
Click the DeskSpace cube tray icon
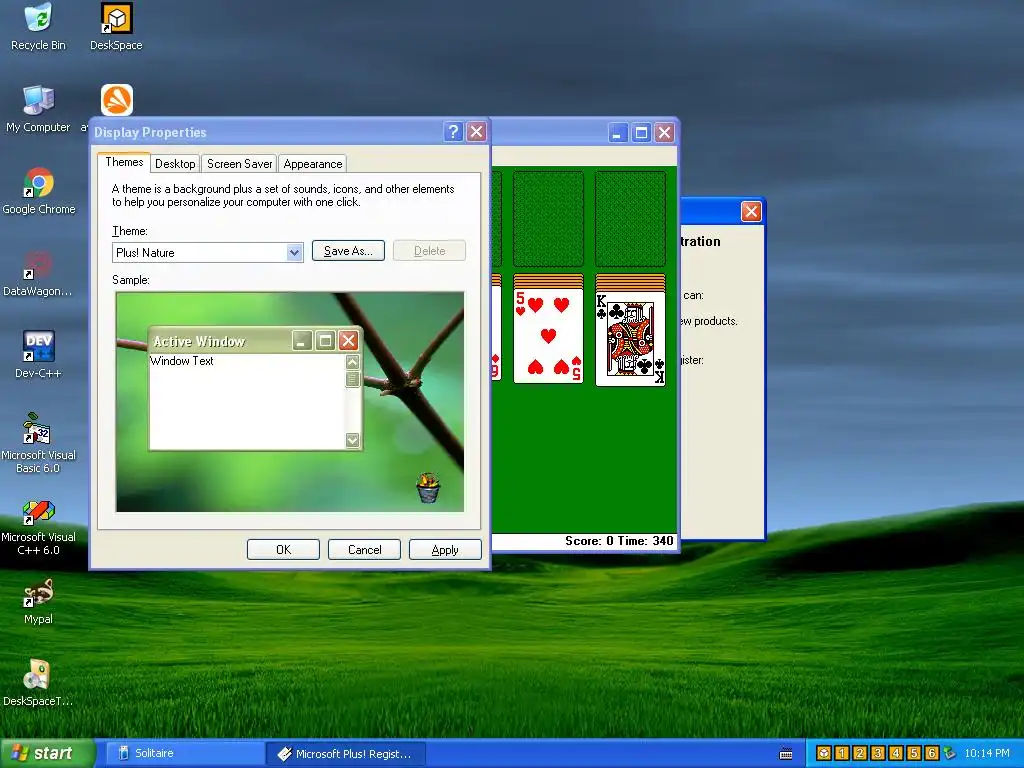pos(824,753)
